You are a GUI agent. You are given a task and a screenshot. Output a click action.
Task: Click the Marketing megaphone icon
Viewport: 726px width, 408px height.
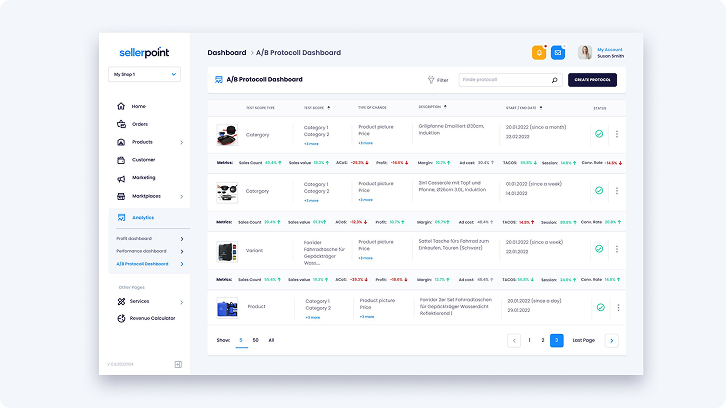(x=121, y=178)
